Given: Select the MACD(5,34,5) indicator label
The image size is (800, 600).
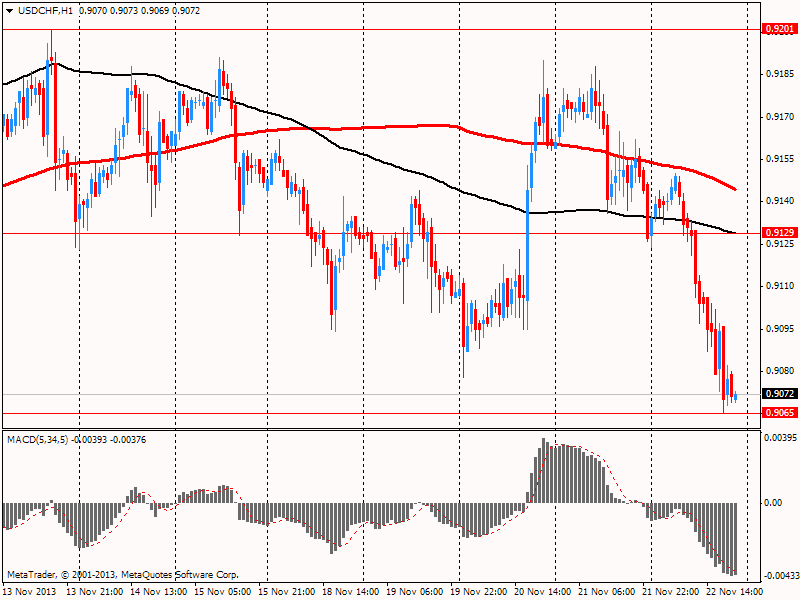Looking at the screenshot, I should [x=38, y=439].
